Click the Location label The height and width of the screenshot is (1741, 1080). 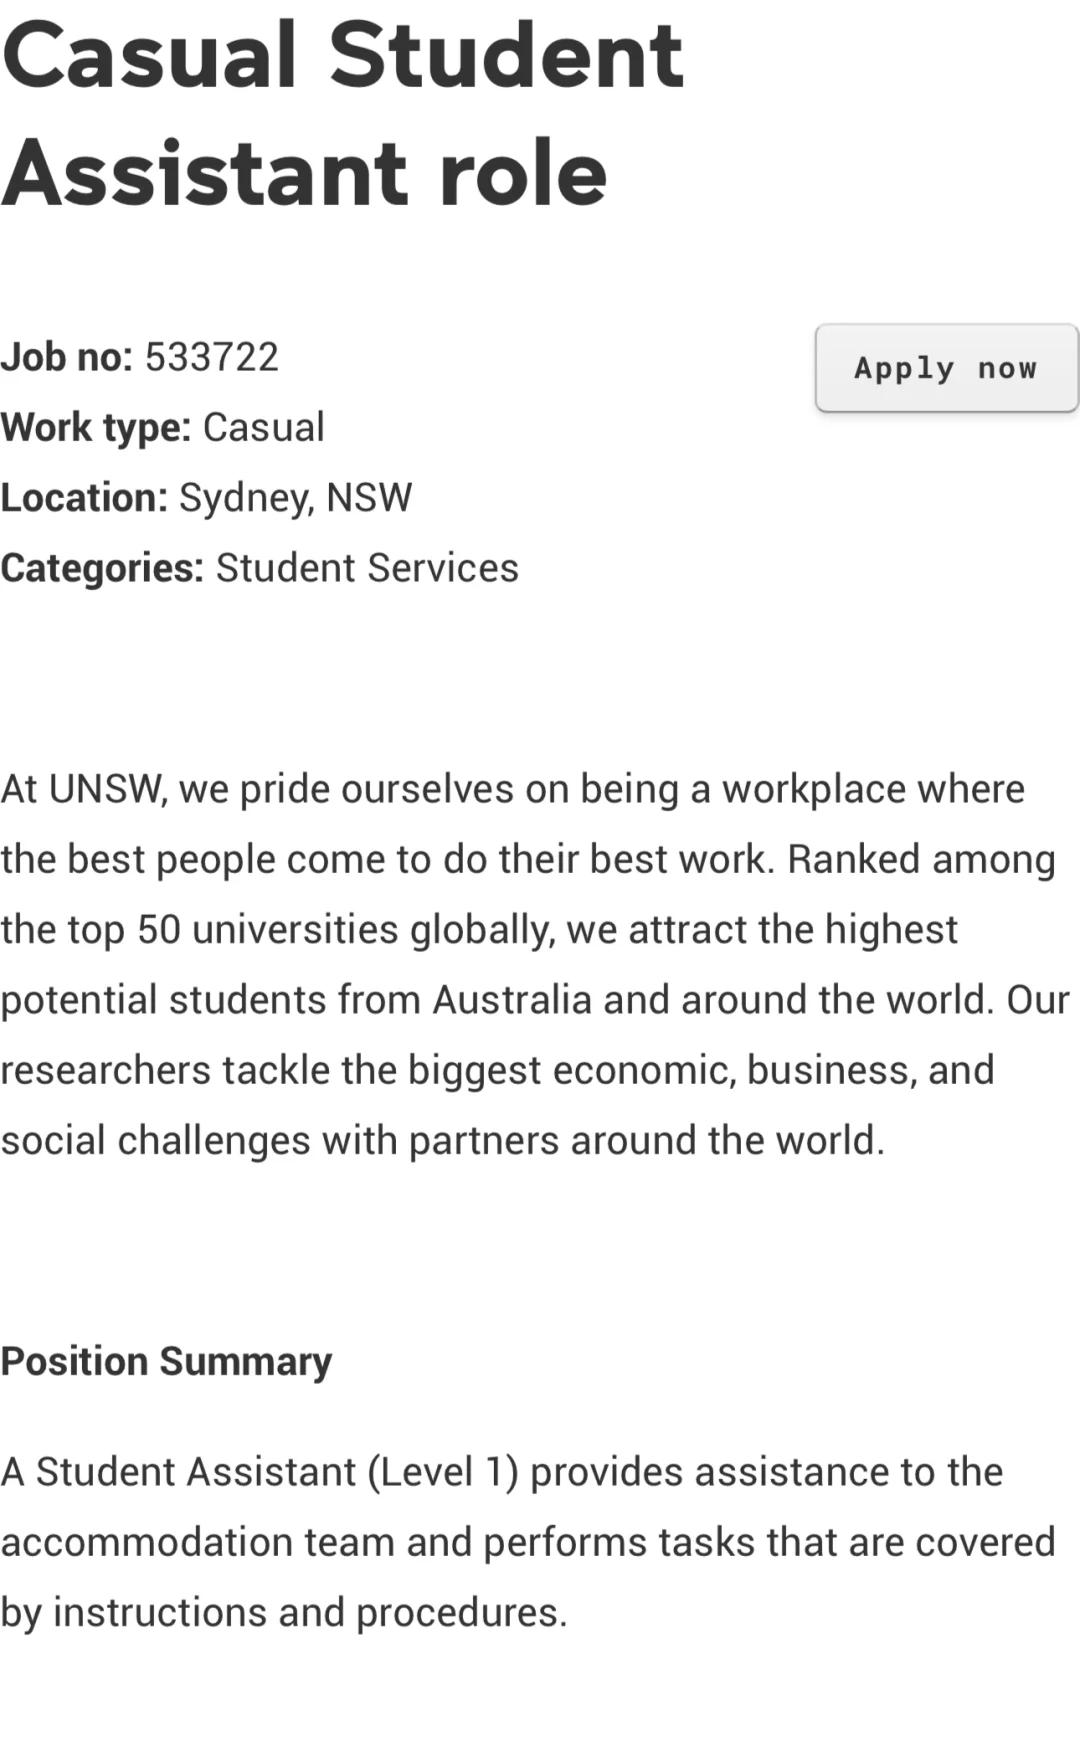pos(84,498)
